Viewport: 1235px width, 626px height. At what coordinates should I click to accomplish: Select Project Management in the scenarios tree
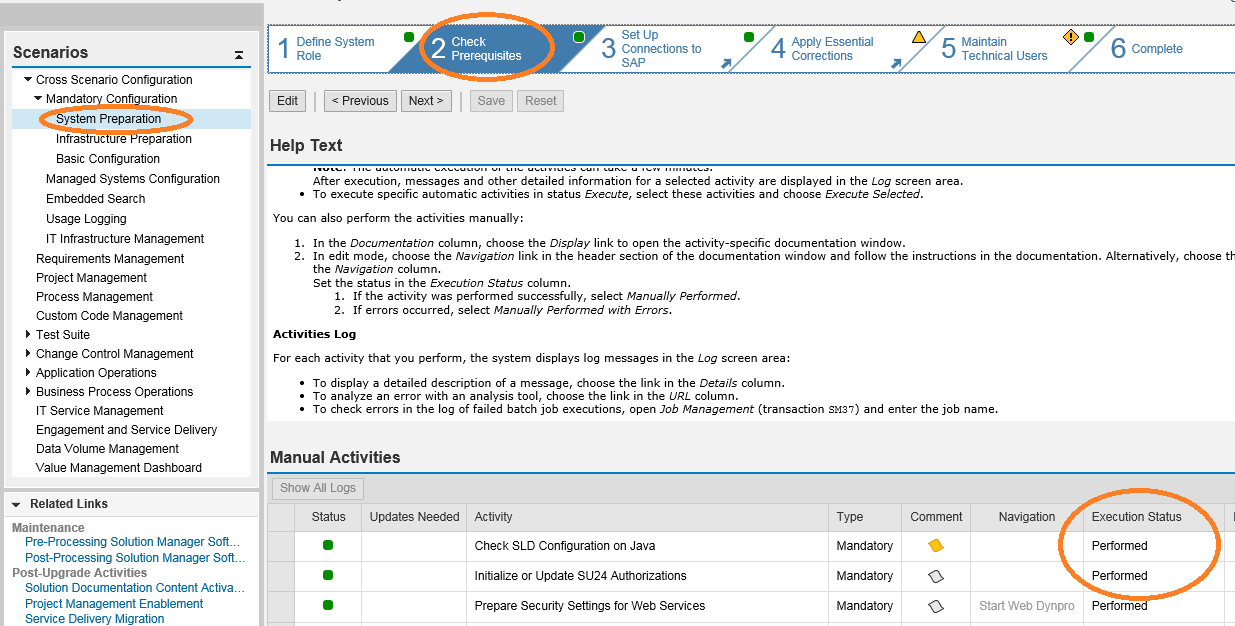[92, 278]
